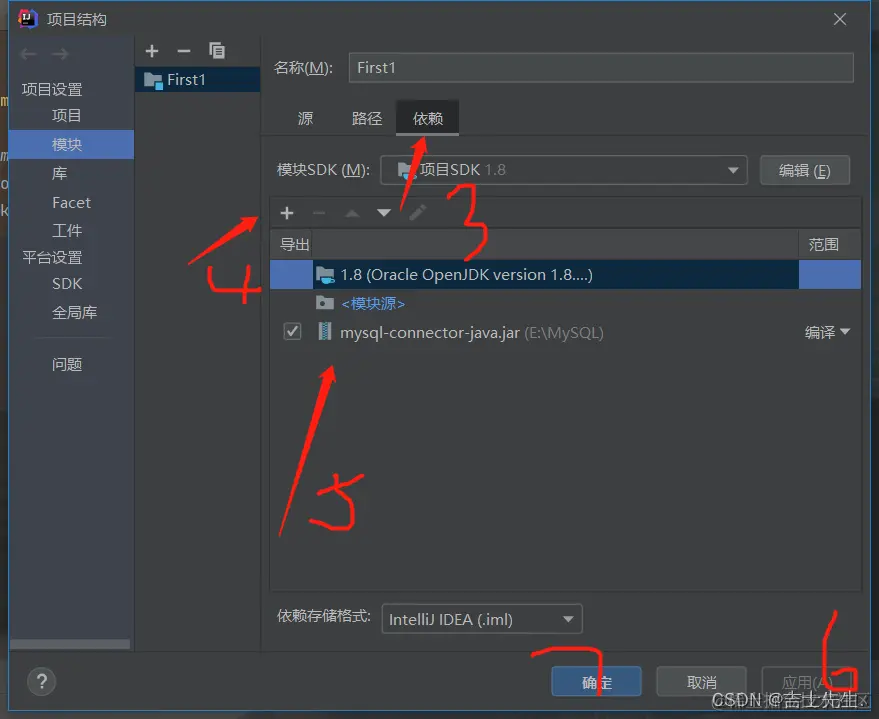Click the IntelliJ IDEA logo in the title bar
This screenshot has height=719, width=879.
click(x=27, y=19)
